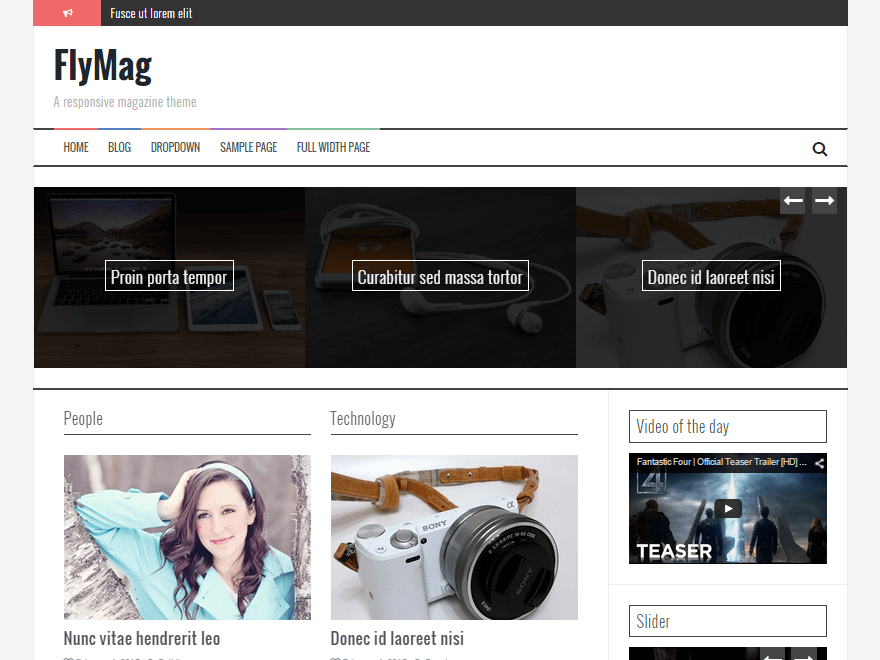Click the FlyMag site logo
The width and height of the screenshot is (880, 660).
(x=103, y=65)
